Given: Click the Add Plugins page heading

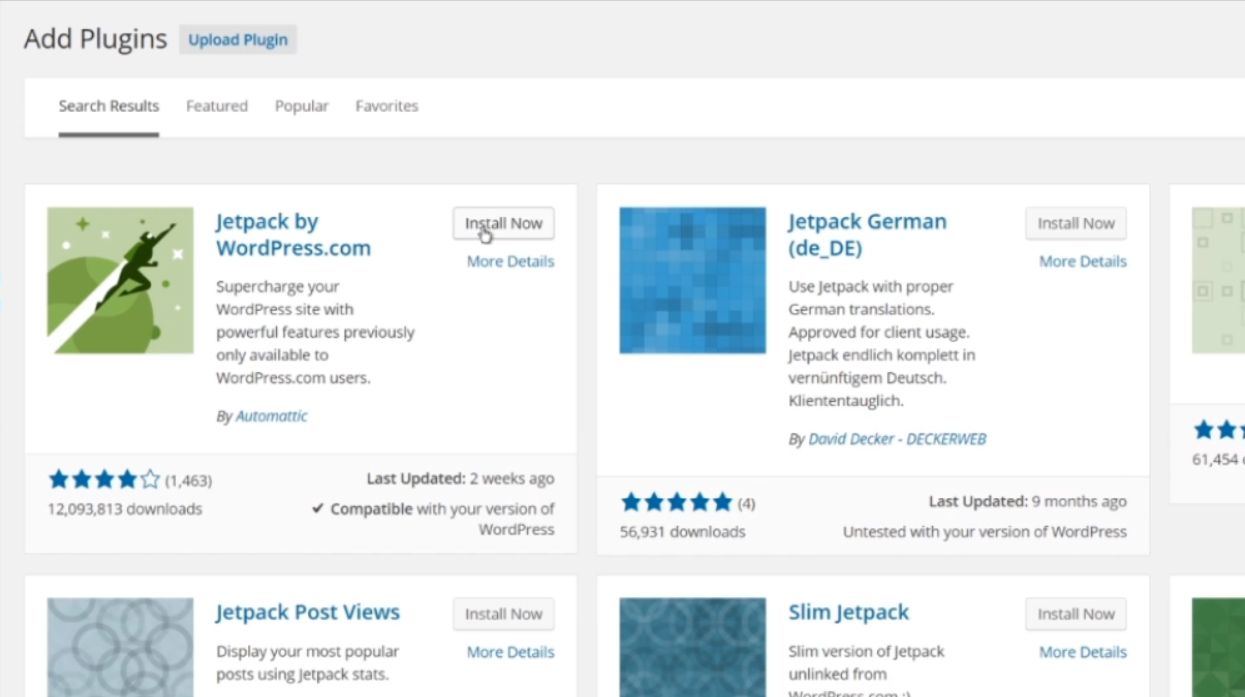Looking at the screenshot, I should 96,39.
